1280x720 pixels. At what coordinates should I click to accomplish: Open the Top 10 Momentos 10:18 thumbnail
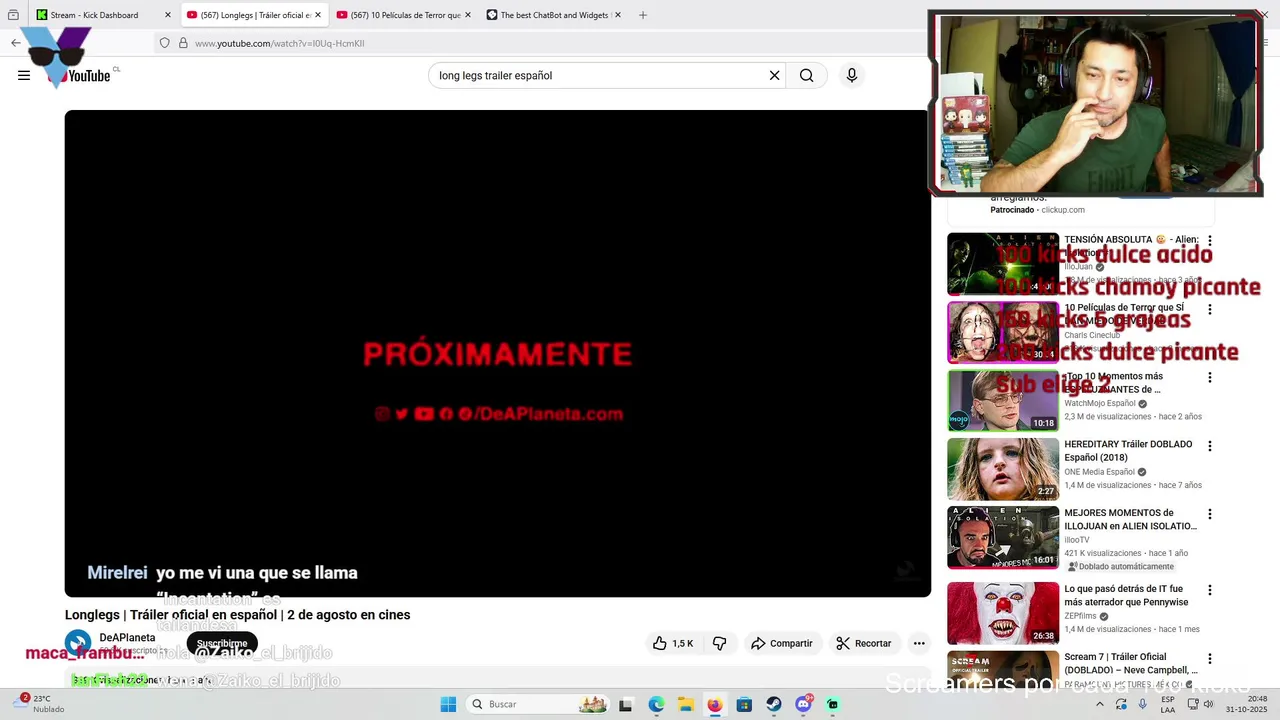click(x=1003, y=400)
